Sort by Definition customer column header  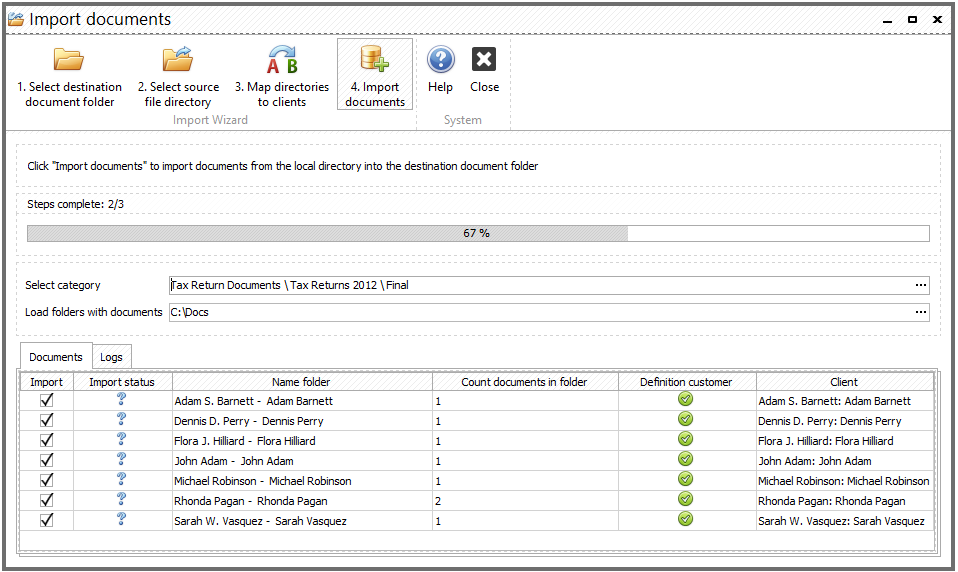(x=686, y=382)
